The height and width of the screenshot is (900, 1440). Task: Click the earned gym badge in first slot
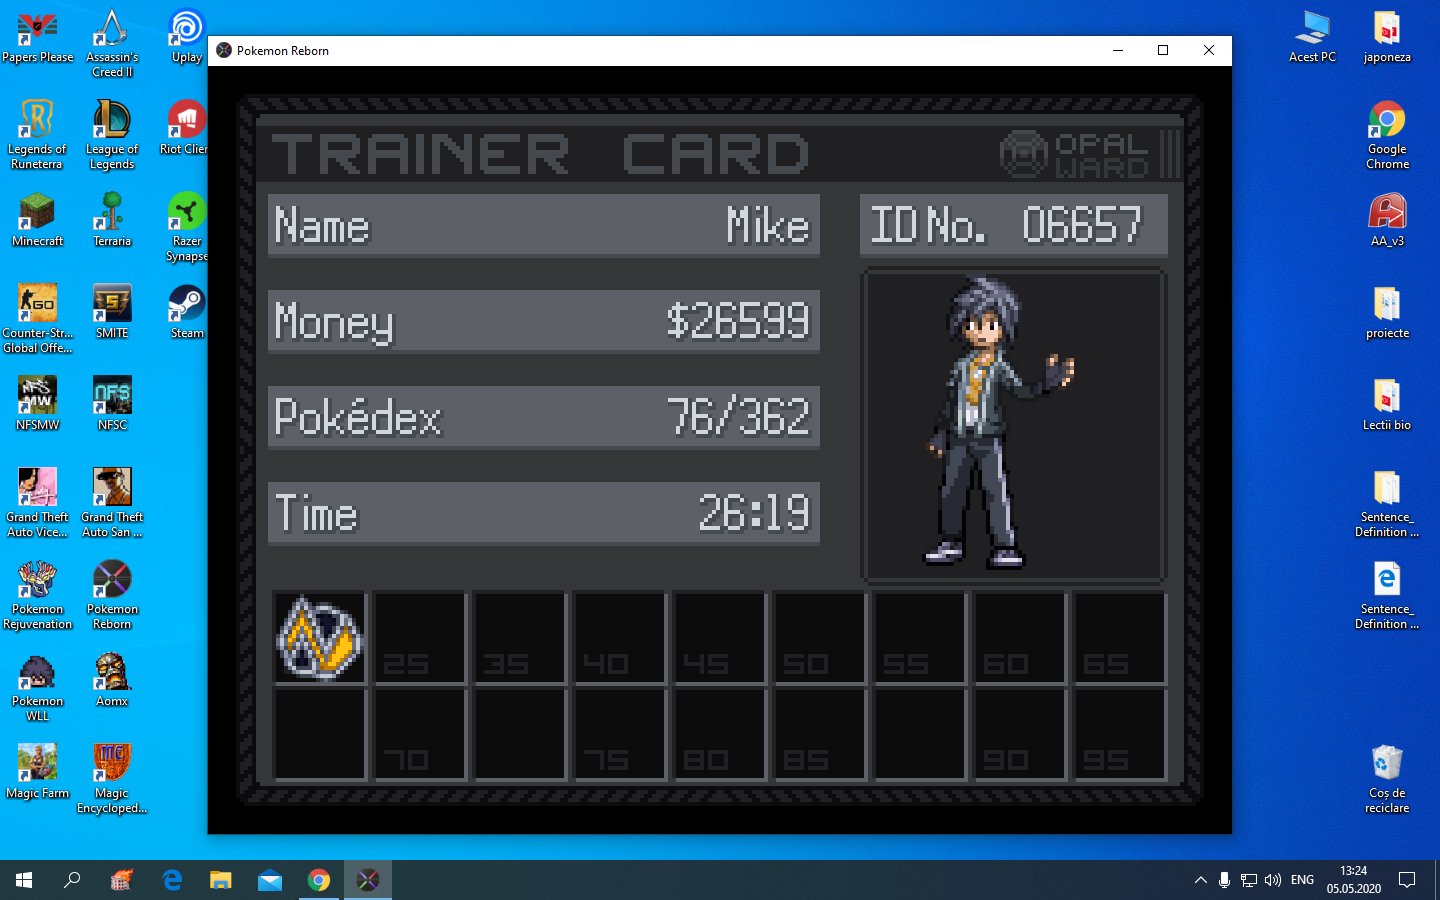click(320, 637)
